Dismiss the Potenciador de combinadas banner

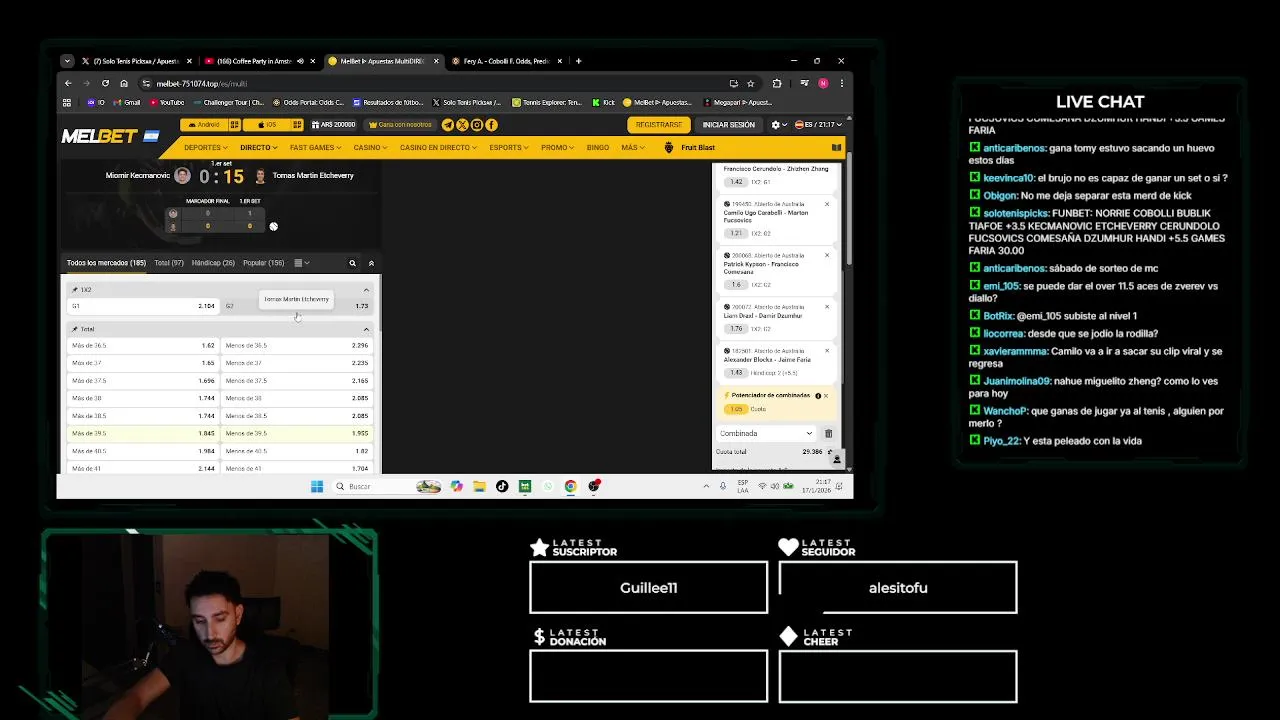(826, 396)
